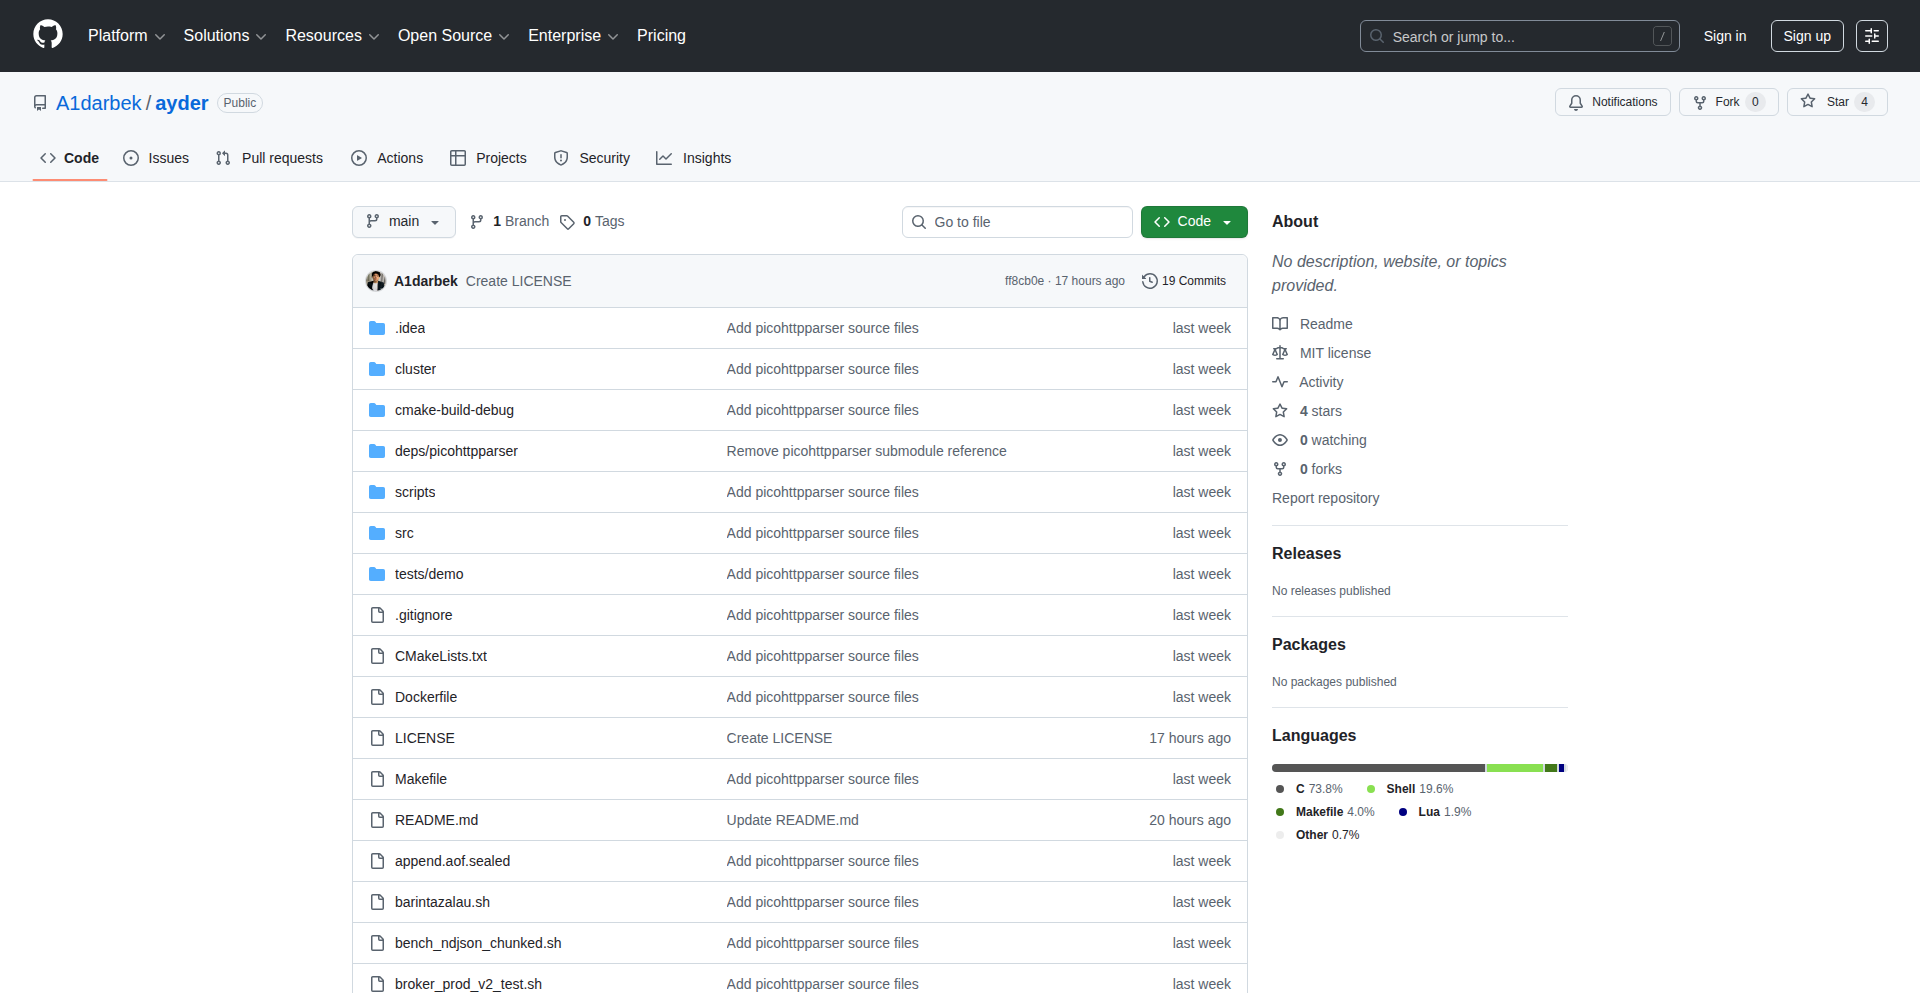
Task: Open commit history via the clock icon
Action: point(1148,281)
